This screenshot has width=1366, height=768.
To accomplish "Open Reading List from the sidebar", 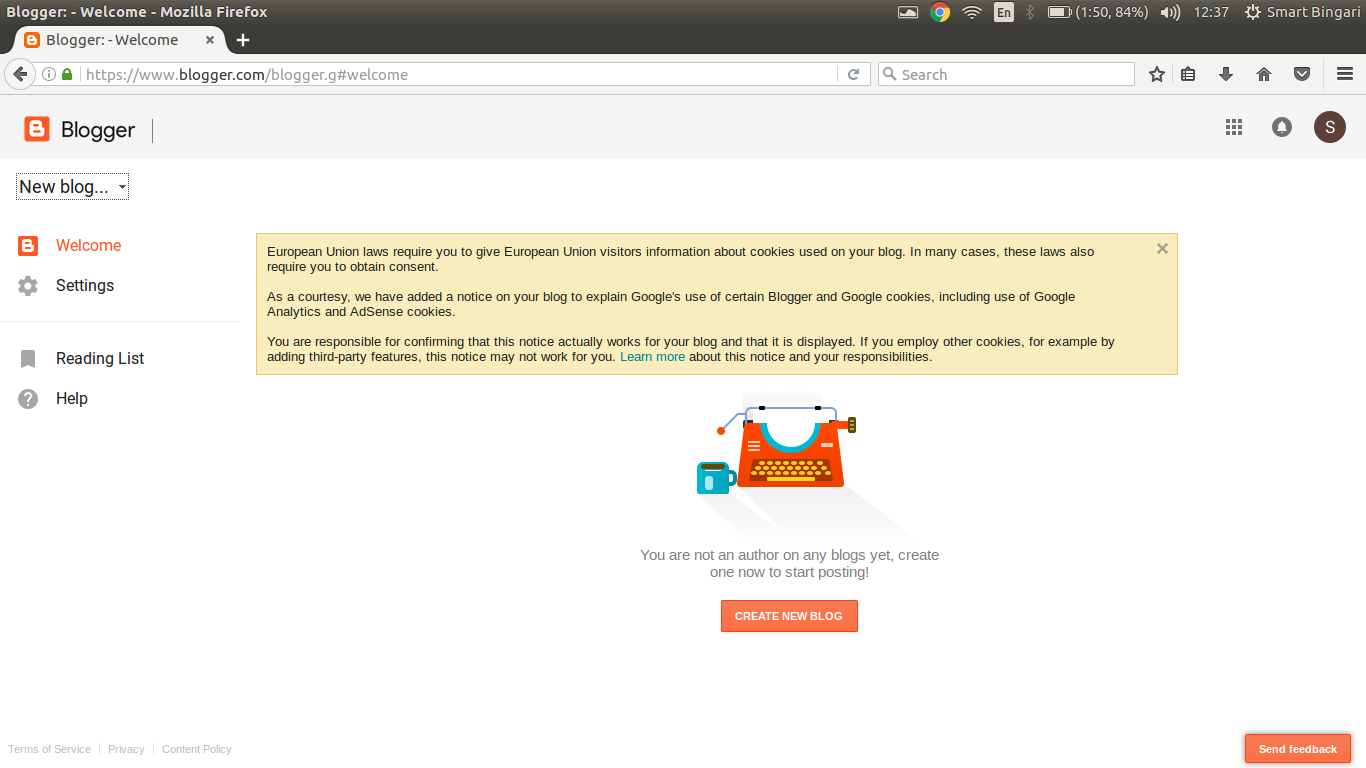I will pyautogui.click(x=100, y=358).
